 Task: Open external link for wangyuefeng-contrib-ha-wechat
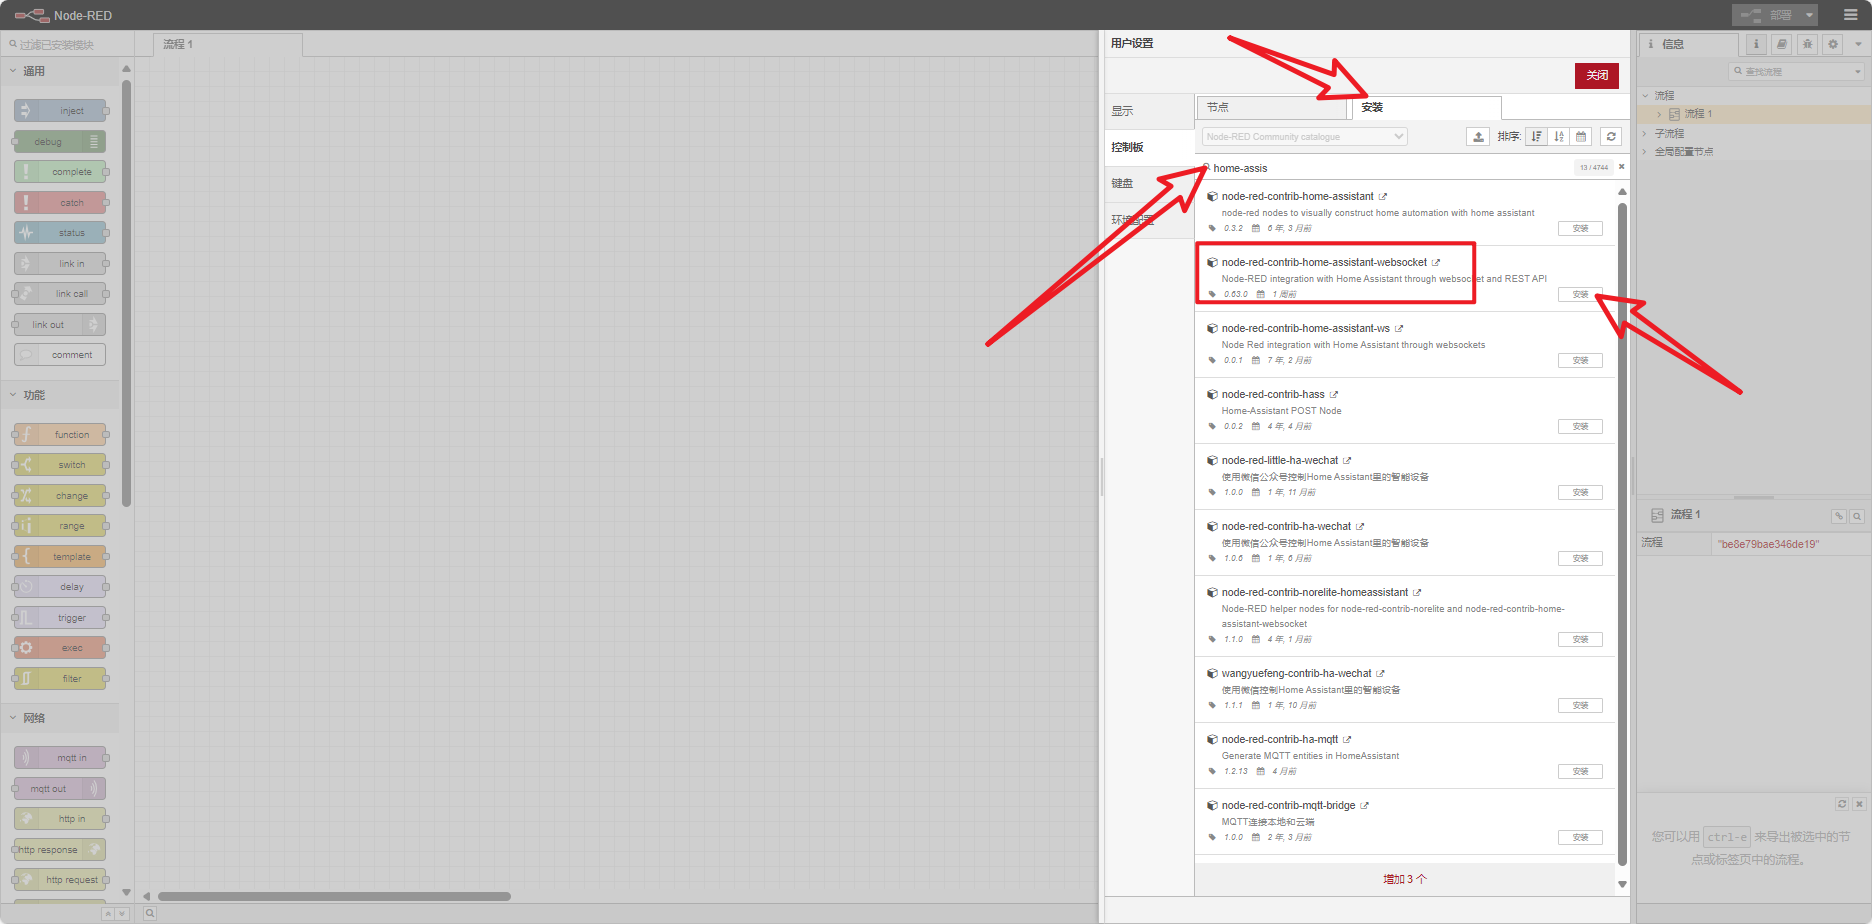pos(1380,674)
